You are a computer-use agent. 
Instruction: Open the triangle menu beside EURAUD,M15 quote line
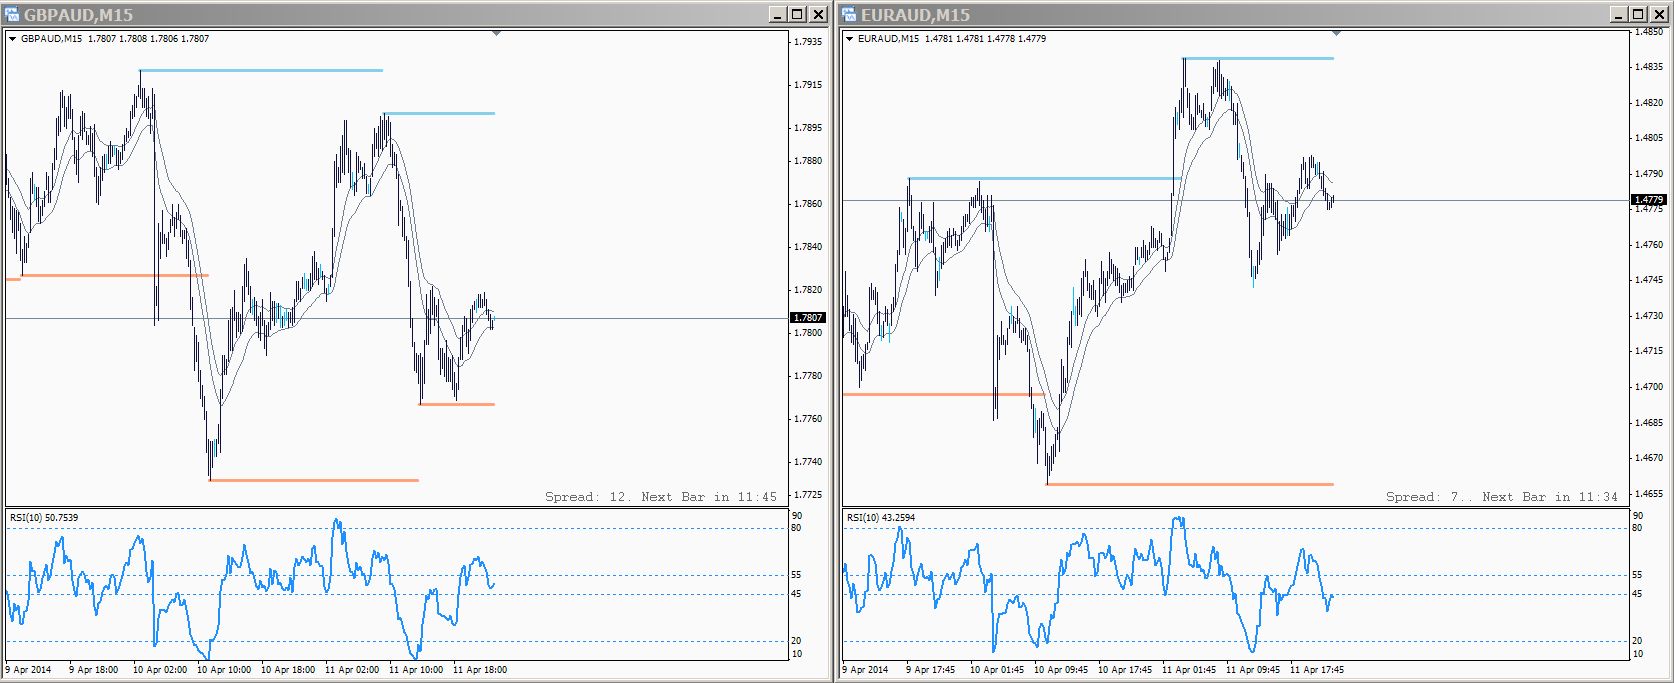(x=850, y=39)
